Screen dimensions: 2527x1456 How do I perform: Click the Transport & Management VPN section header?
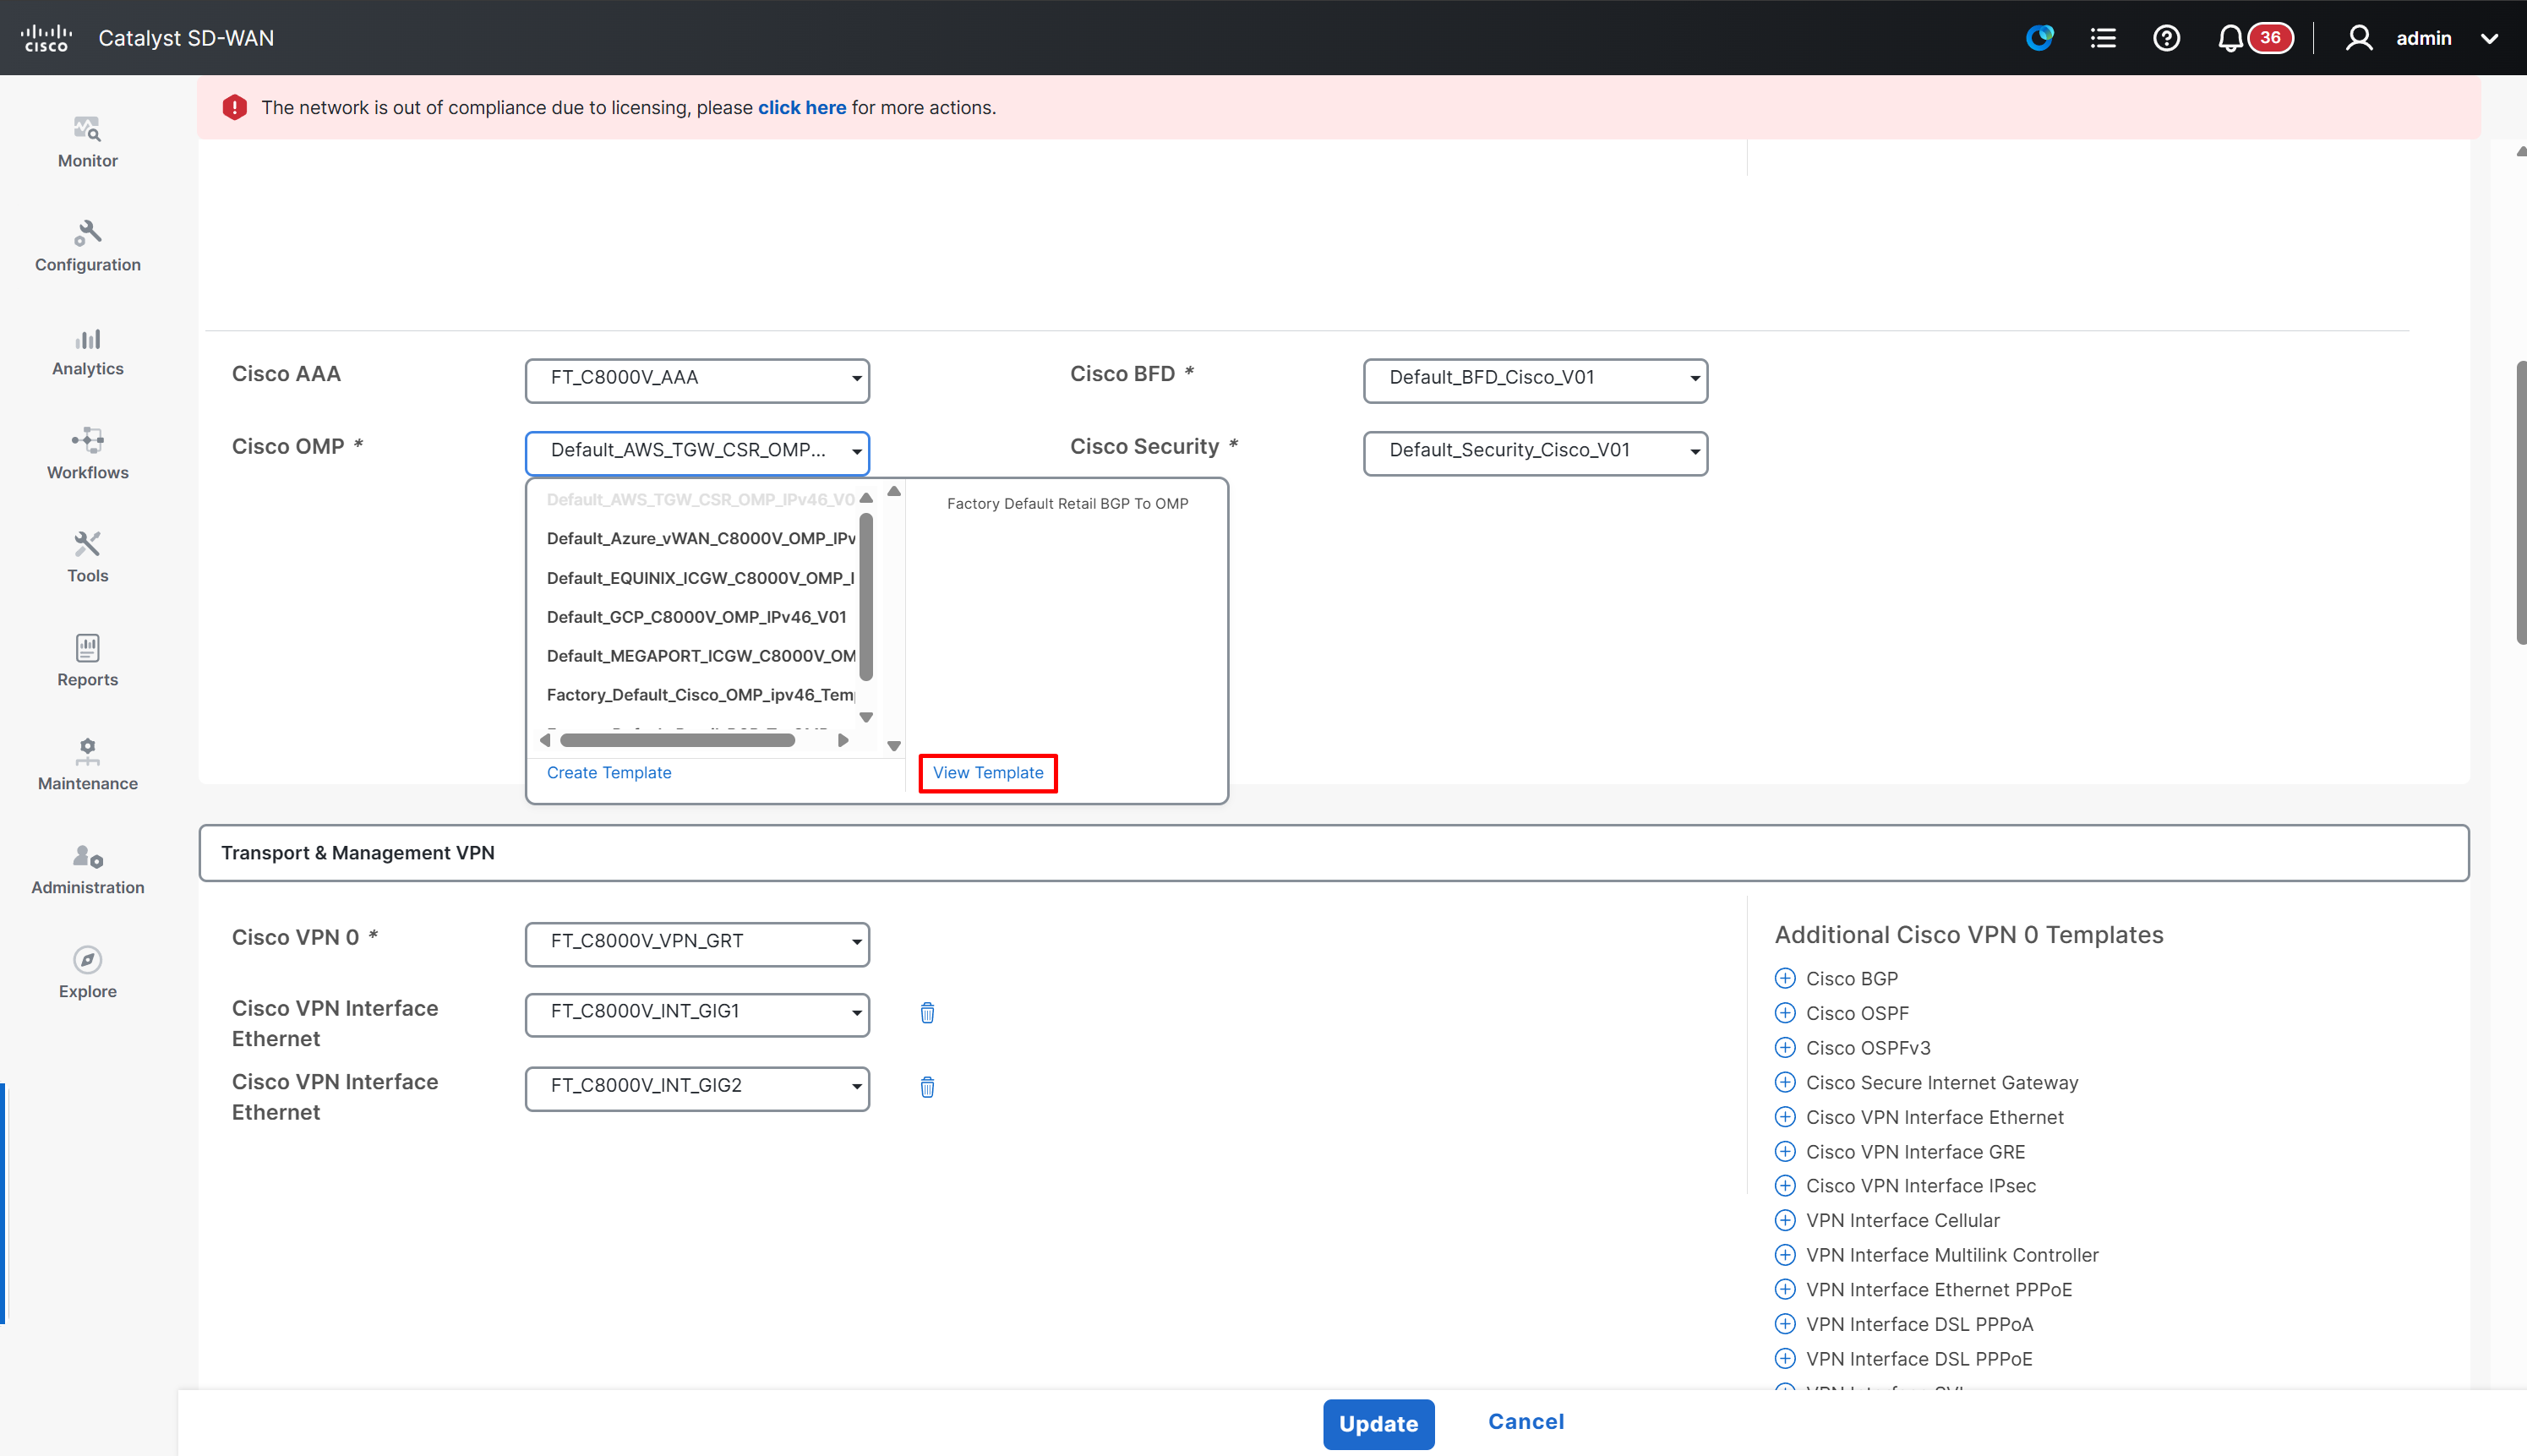(x=1334, y=853)
